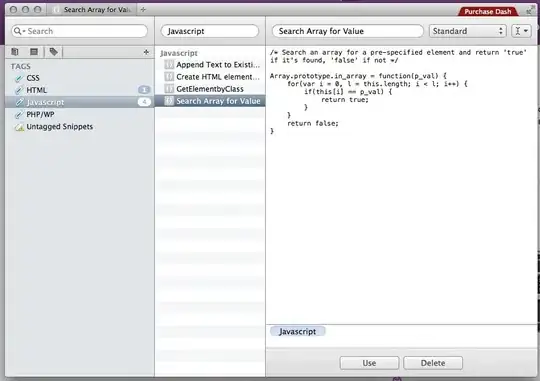
Task: Click the tags view icon in sidebar
Action: pyautogui.click(x=53, y=52)
